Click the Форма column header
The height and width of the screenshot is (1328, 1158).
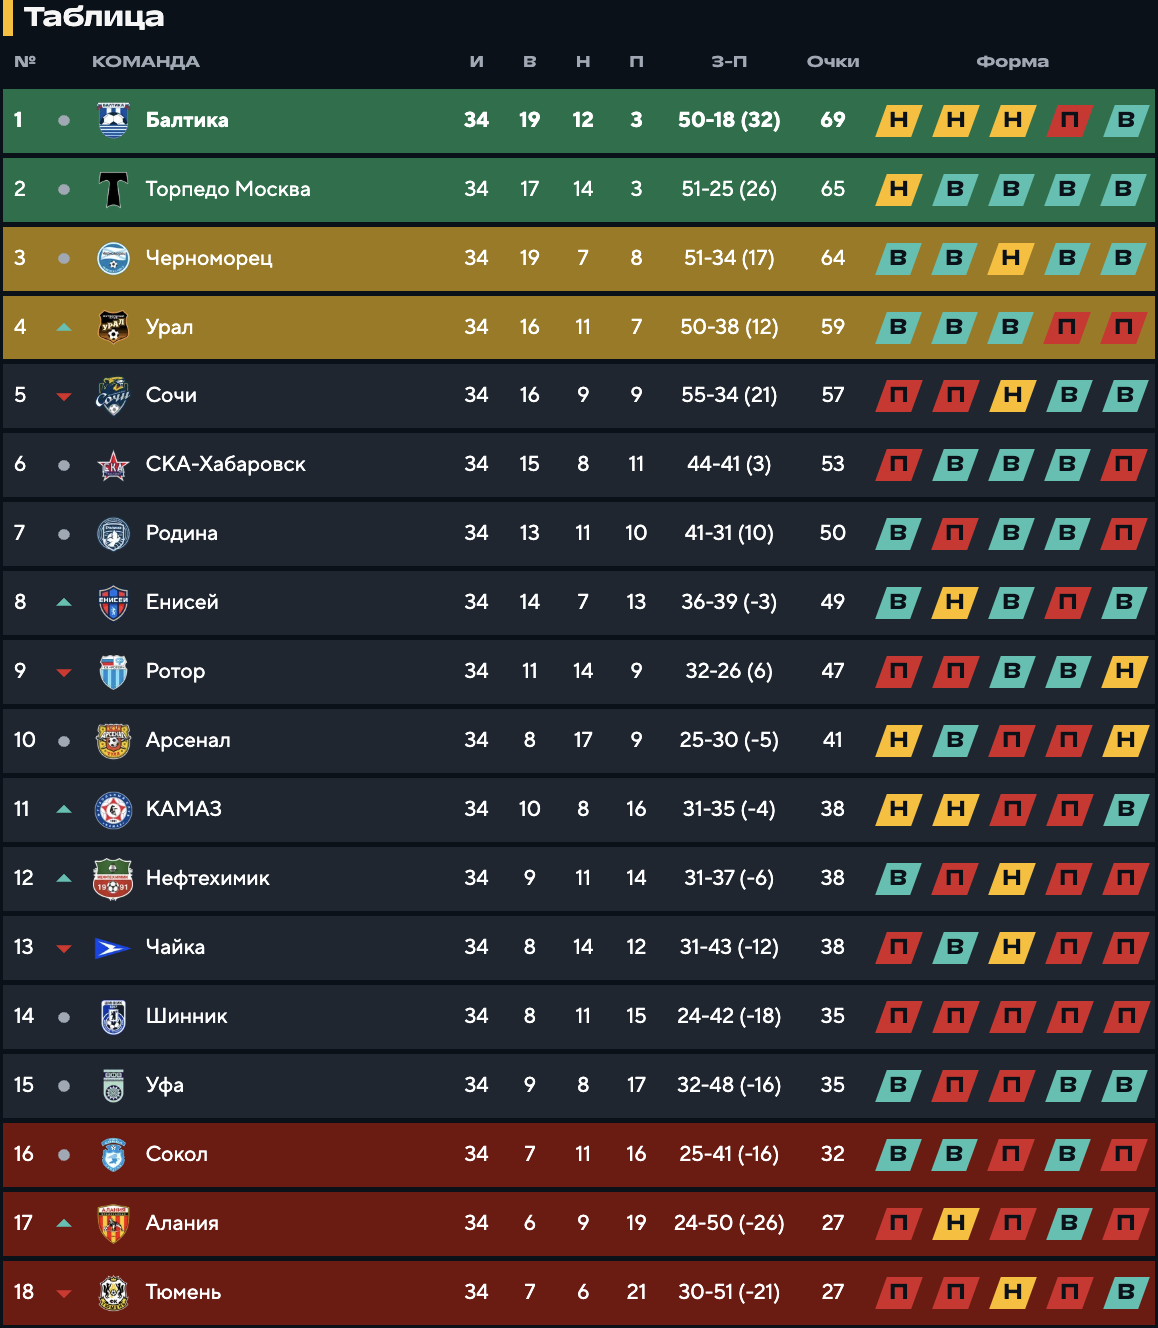[x=1012, y=62]
